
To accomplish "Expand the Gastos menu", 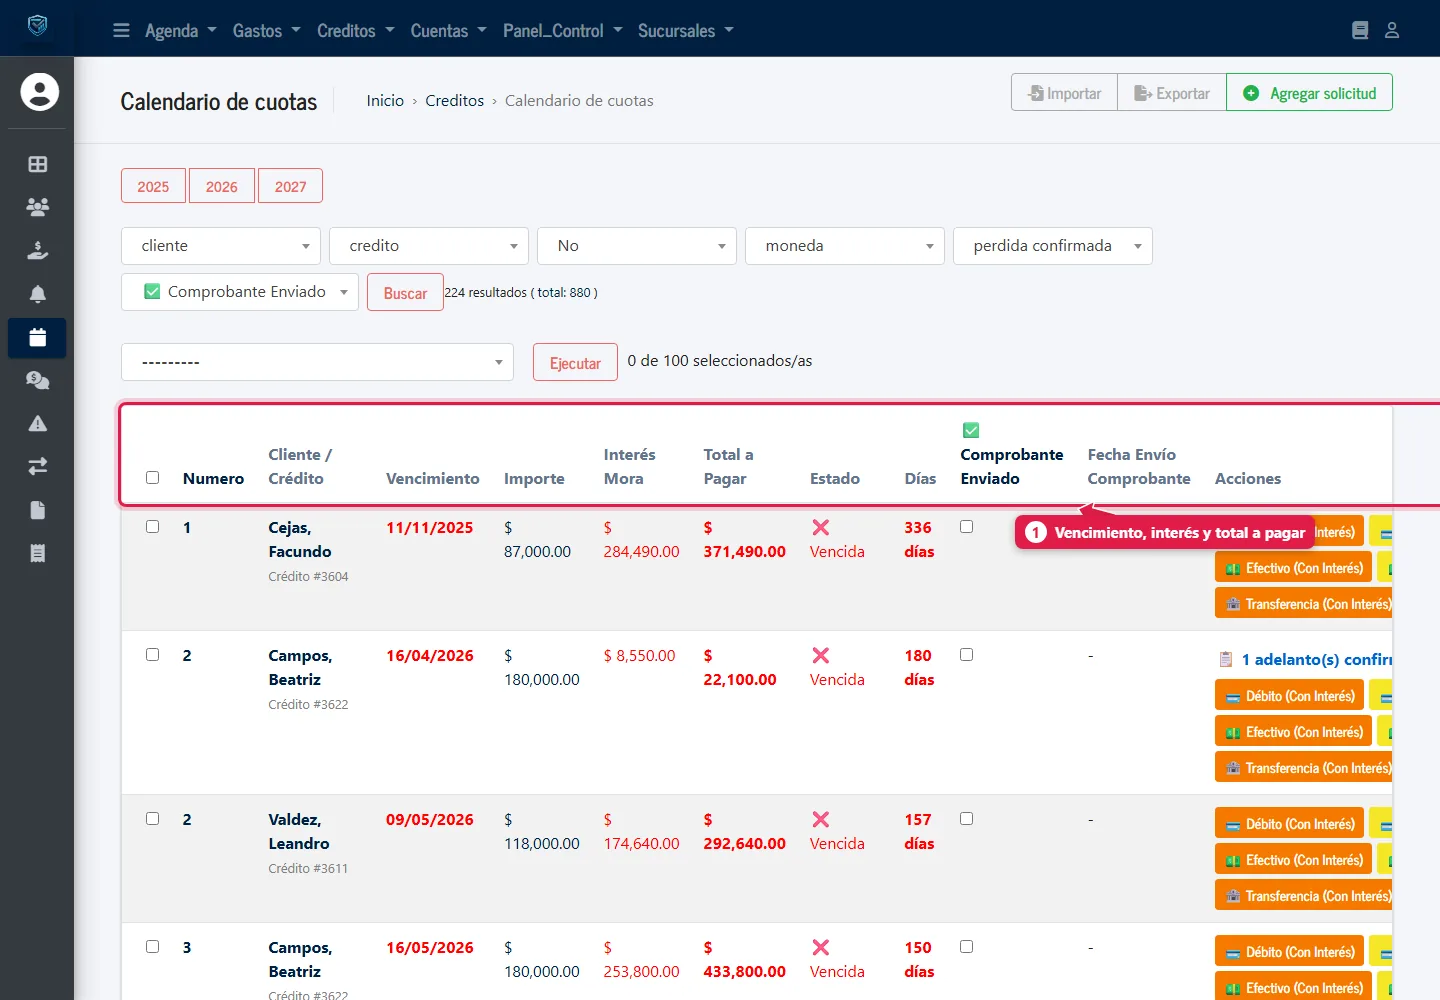I will (266, 30).
